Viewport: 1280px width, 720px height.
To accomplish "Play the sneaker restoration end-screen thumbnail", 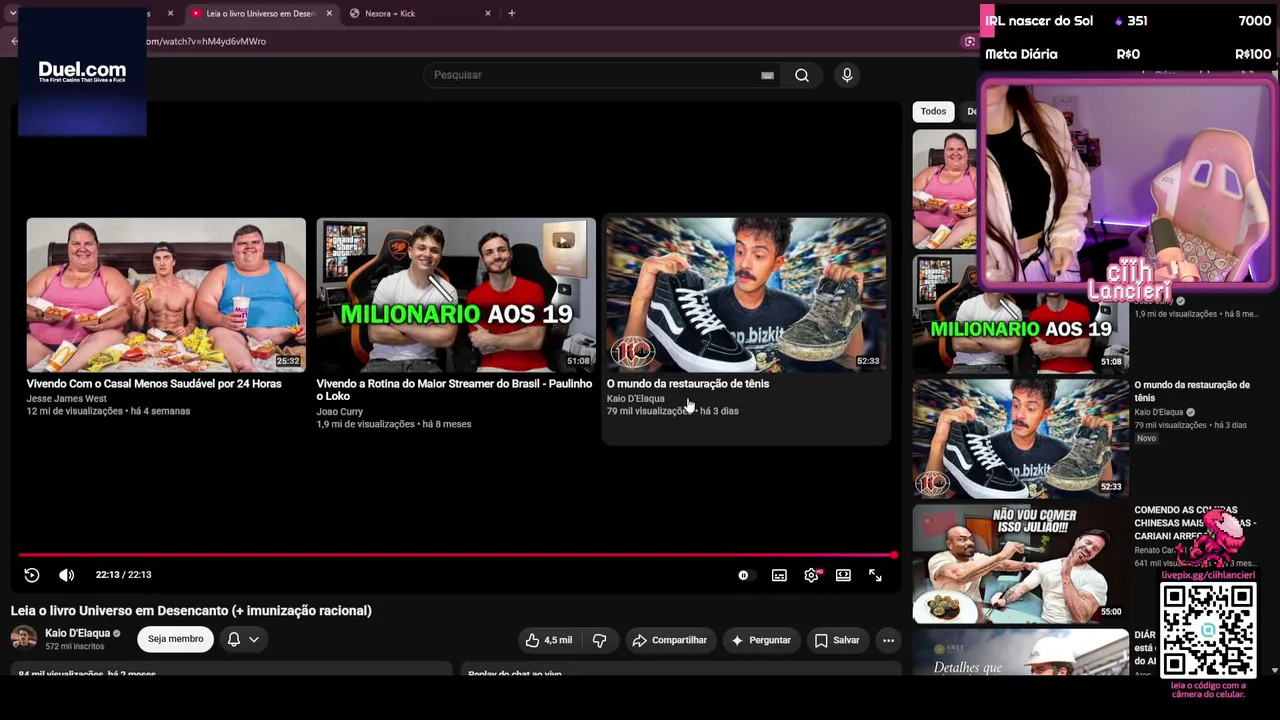I will pos(746,295).
